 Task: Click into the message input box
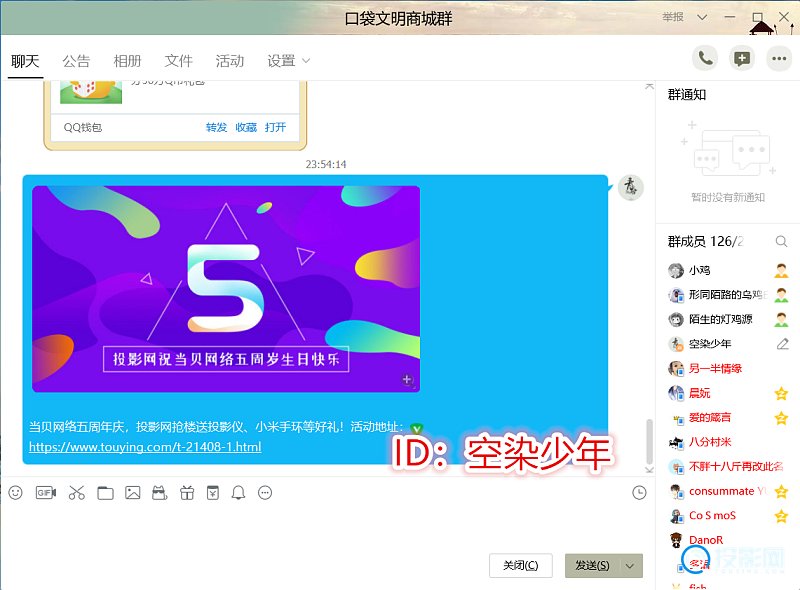(x=327, y=526)
